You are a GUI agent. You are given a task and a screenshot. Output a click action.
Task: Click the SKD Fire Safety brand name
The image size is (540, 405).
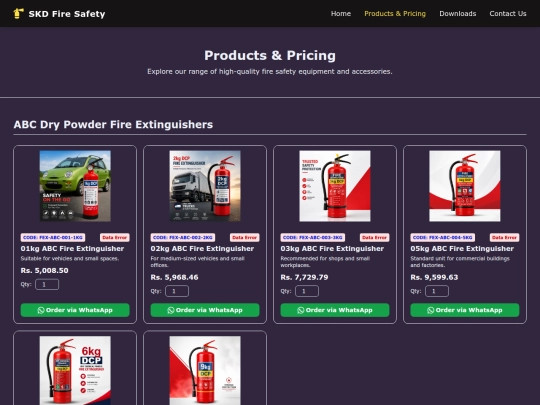(x=67, y=14)
